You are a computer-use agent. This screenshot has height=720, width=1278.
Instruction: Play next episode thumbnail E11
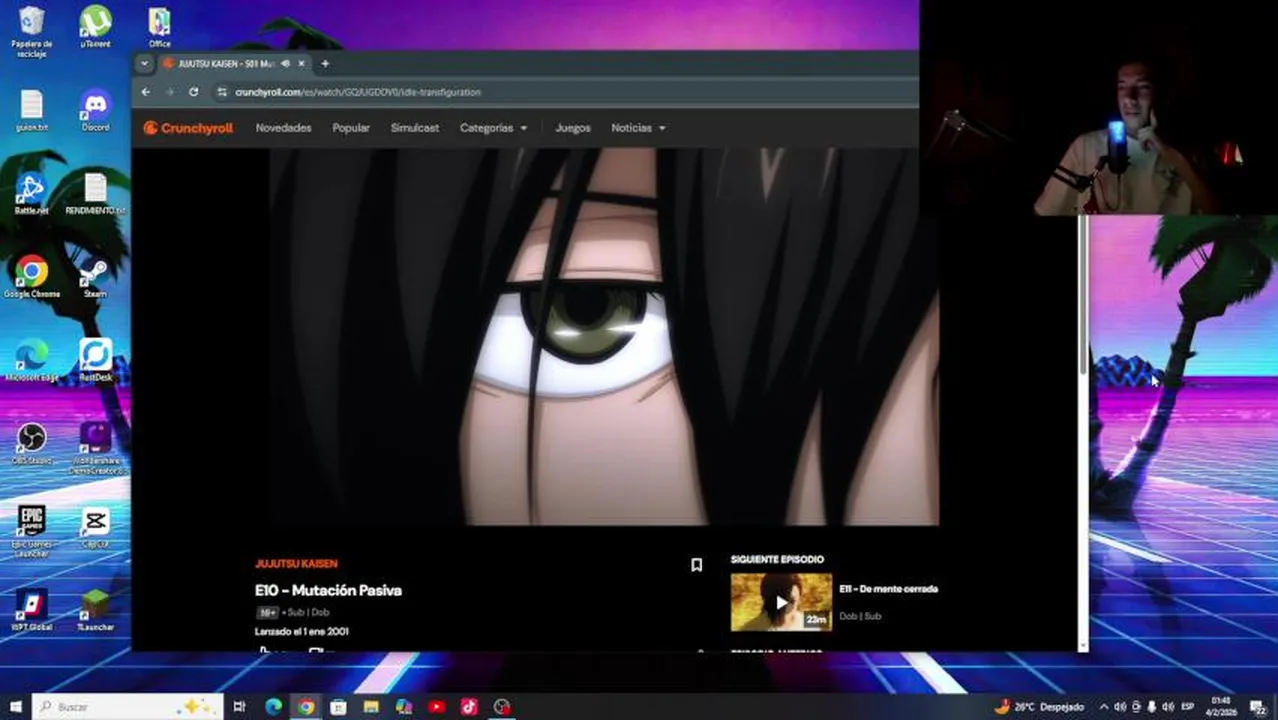point(781,602)
